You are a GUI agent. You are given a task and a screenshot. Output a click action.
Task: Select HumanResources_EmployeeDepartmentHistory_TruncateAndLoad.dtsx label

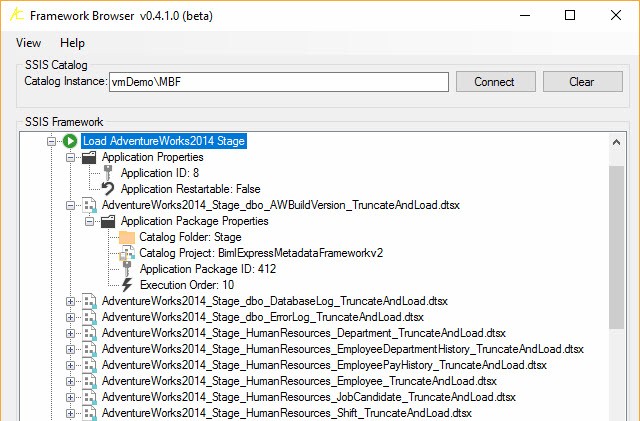tap(343, 349)
